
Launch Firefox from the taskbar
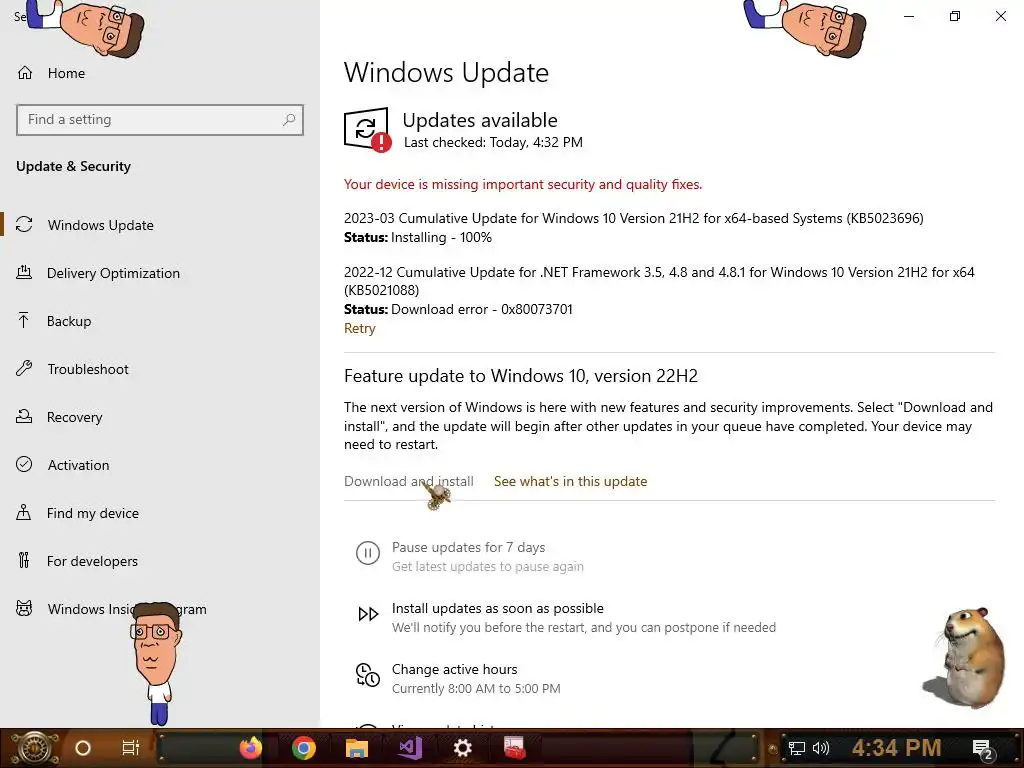point(251,748)
